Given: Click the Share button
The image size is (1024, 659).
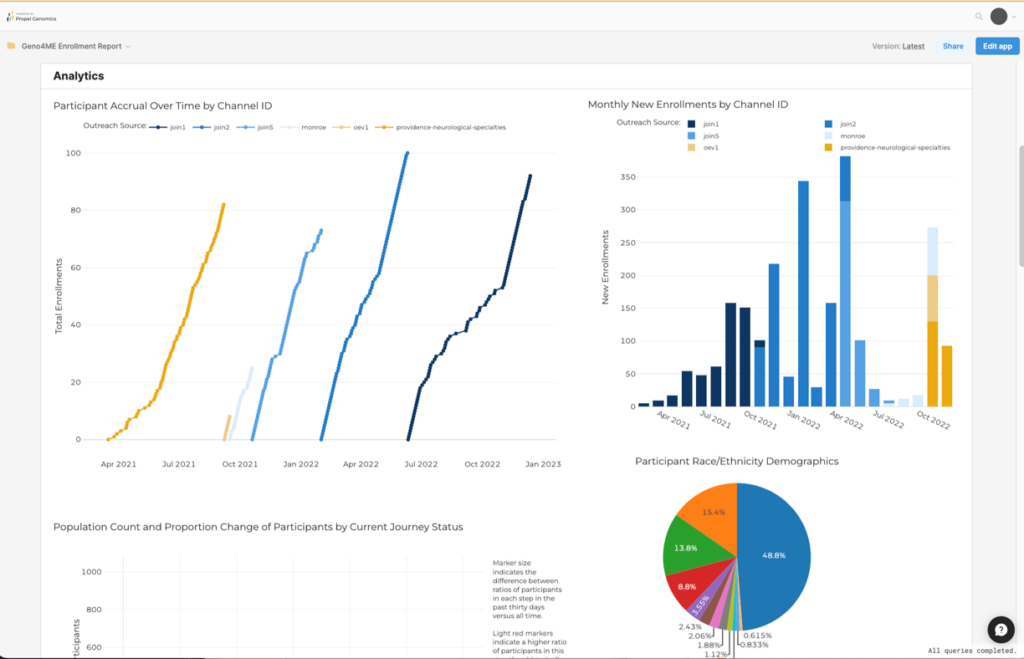Looking at the screenshot, I should (953, 46).
